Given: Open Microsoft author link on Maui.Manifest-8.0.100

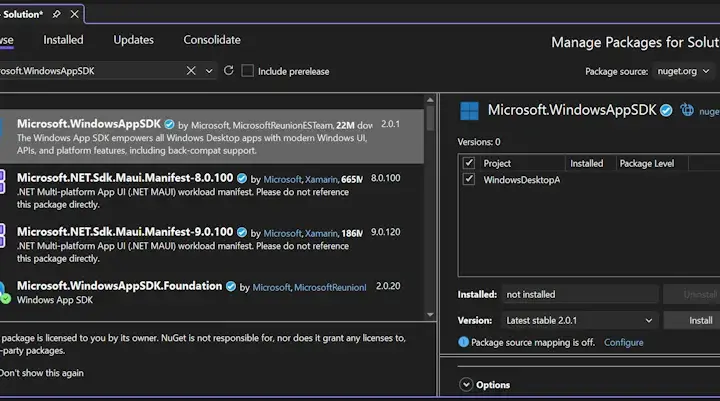Looking at the screenshot, I should point(282,179).
